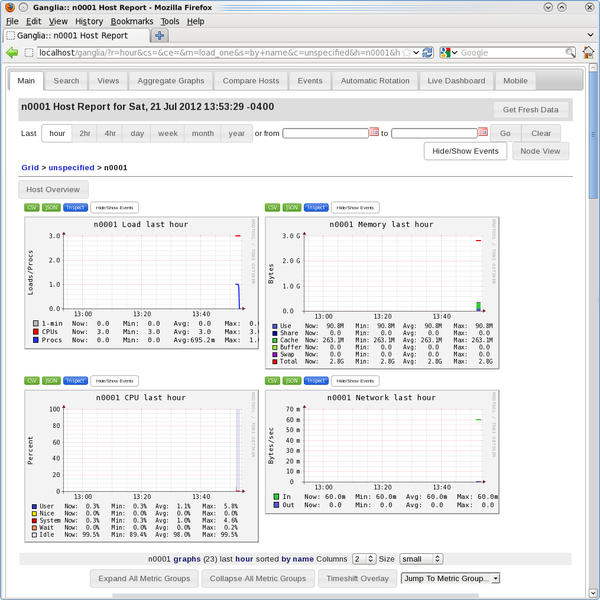
Task: Click Get Fresh Data button
Action: coord(530,110)
